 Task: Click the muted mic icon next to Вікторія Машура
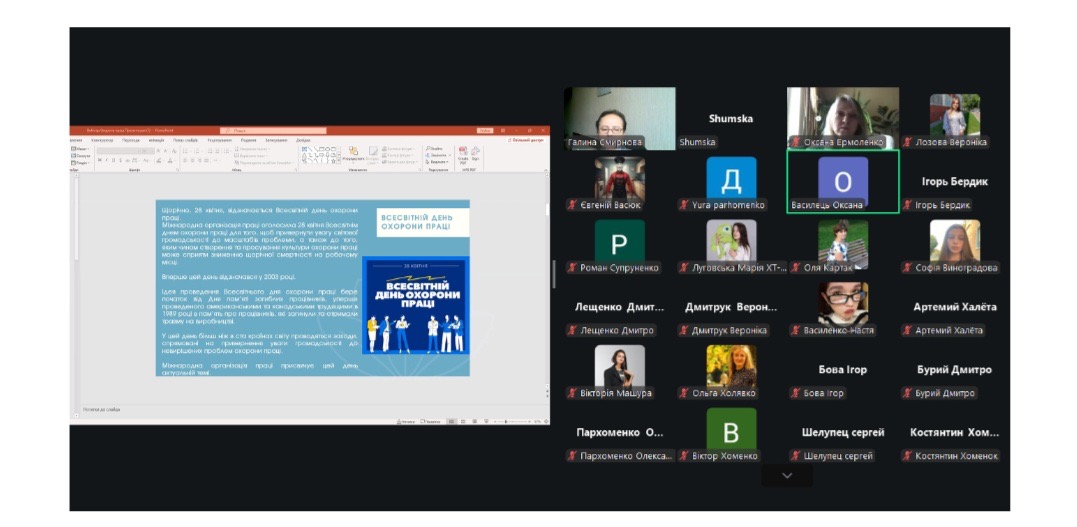pyautogui.click(x=573, y=393)
